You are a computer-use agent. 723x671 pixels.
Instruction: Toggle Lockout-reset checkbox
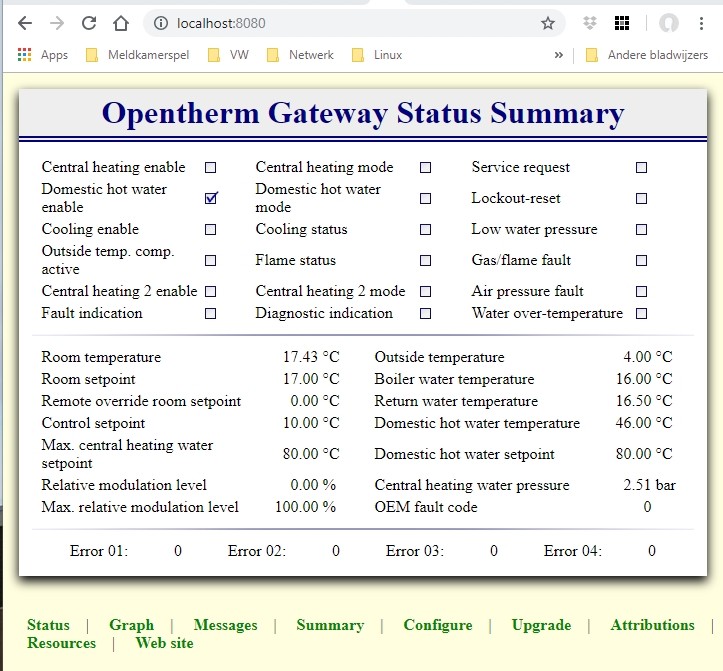pos(641,198)
